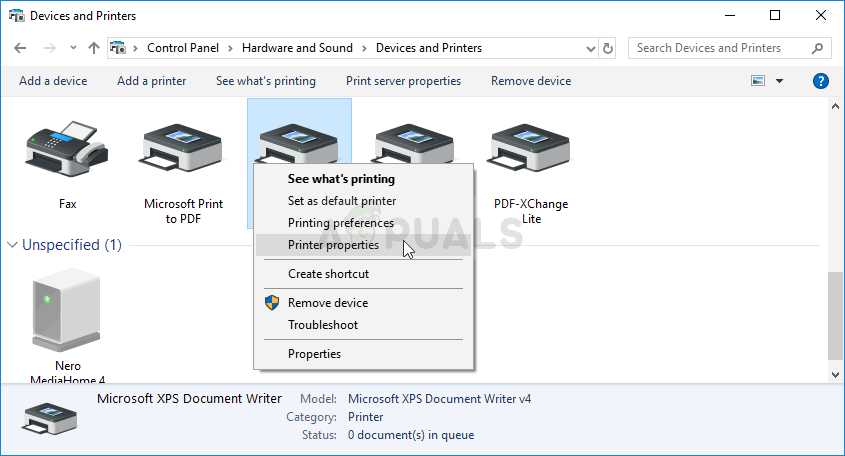Click the search magnifier icon
This screenshot has width=845, height=456.
(x=818, y=48)
